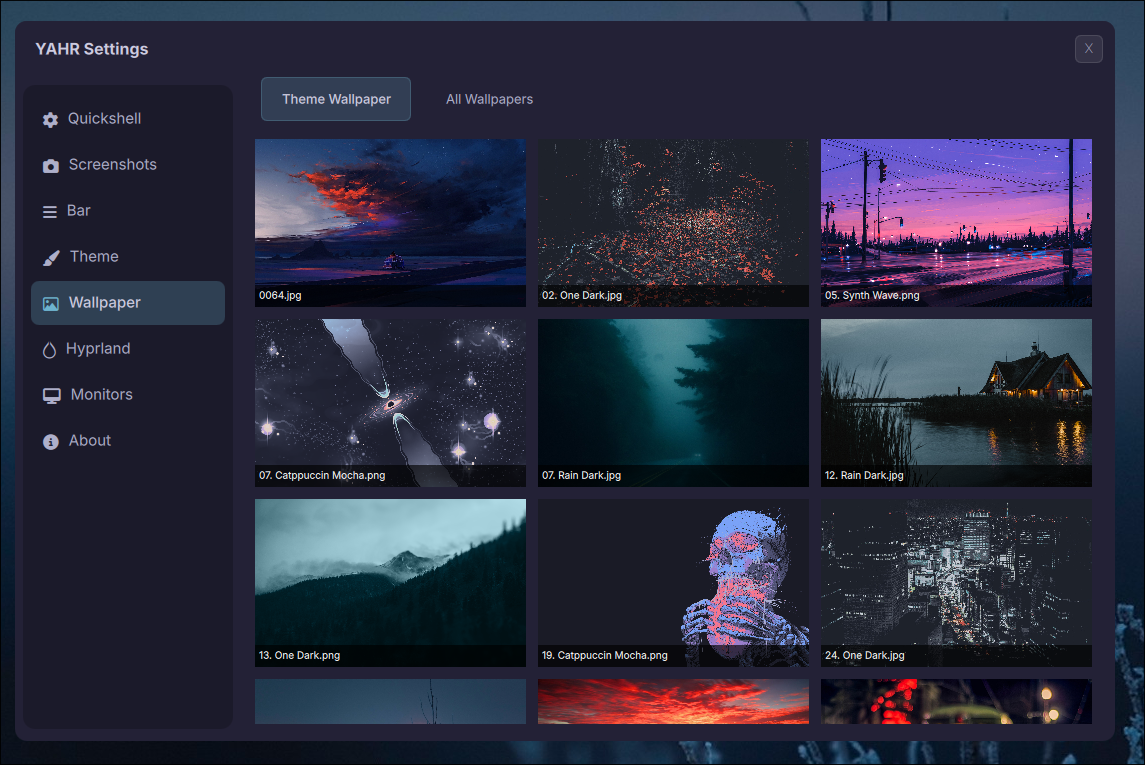Viewport: 1145px width, 765px height.
Task: Pick the partially visible red bokeh lights wallpaper
Action: coord(956,701)
